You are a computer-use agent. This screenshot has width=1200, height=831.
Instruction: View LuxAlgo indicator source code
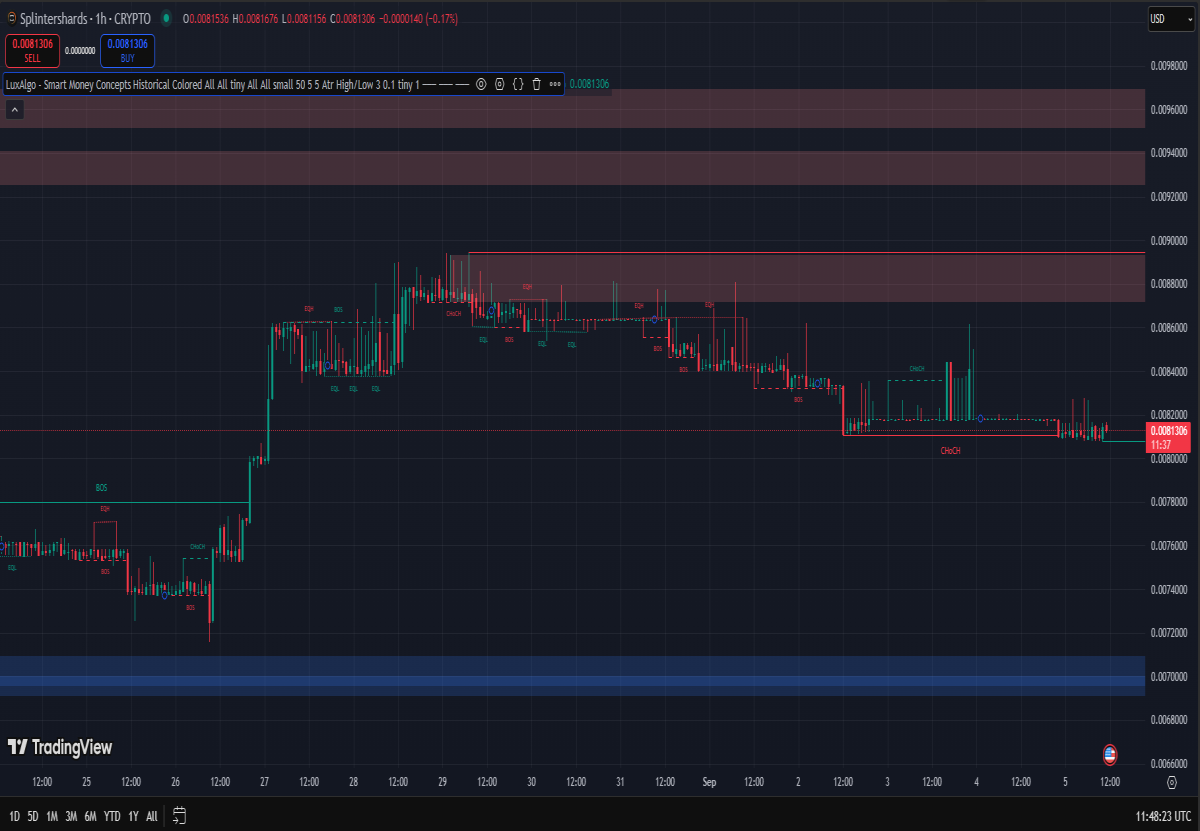(x=518, y=85)
